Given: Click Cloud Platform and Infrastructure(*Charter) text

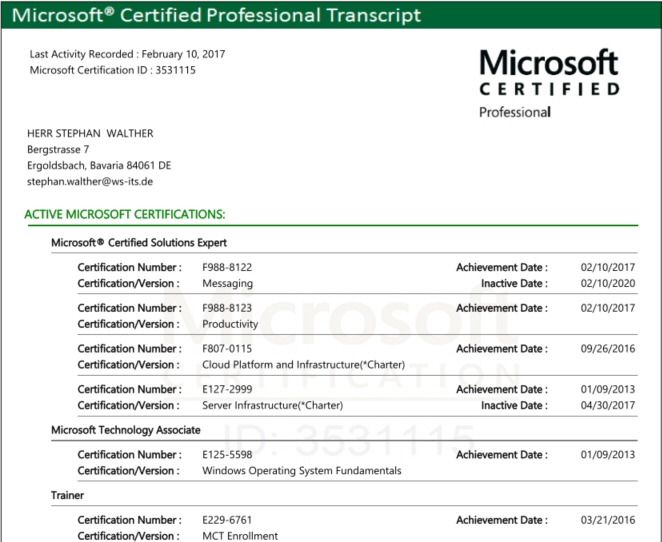Looking at the screenshot, I should [304, 365].
